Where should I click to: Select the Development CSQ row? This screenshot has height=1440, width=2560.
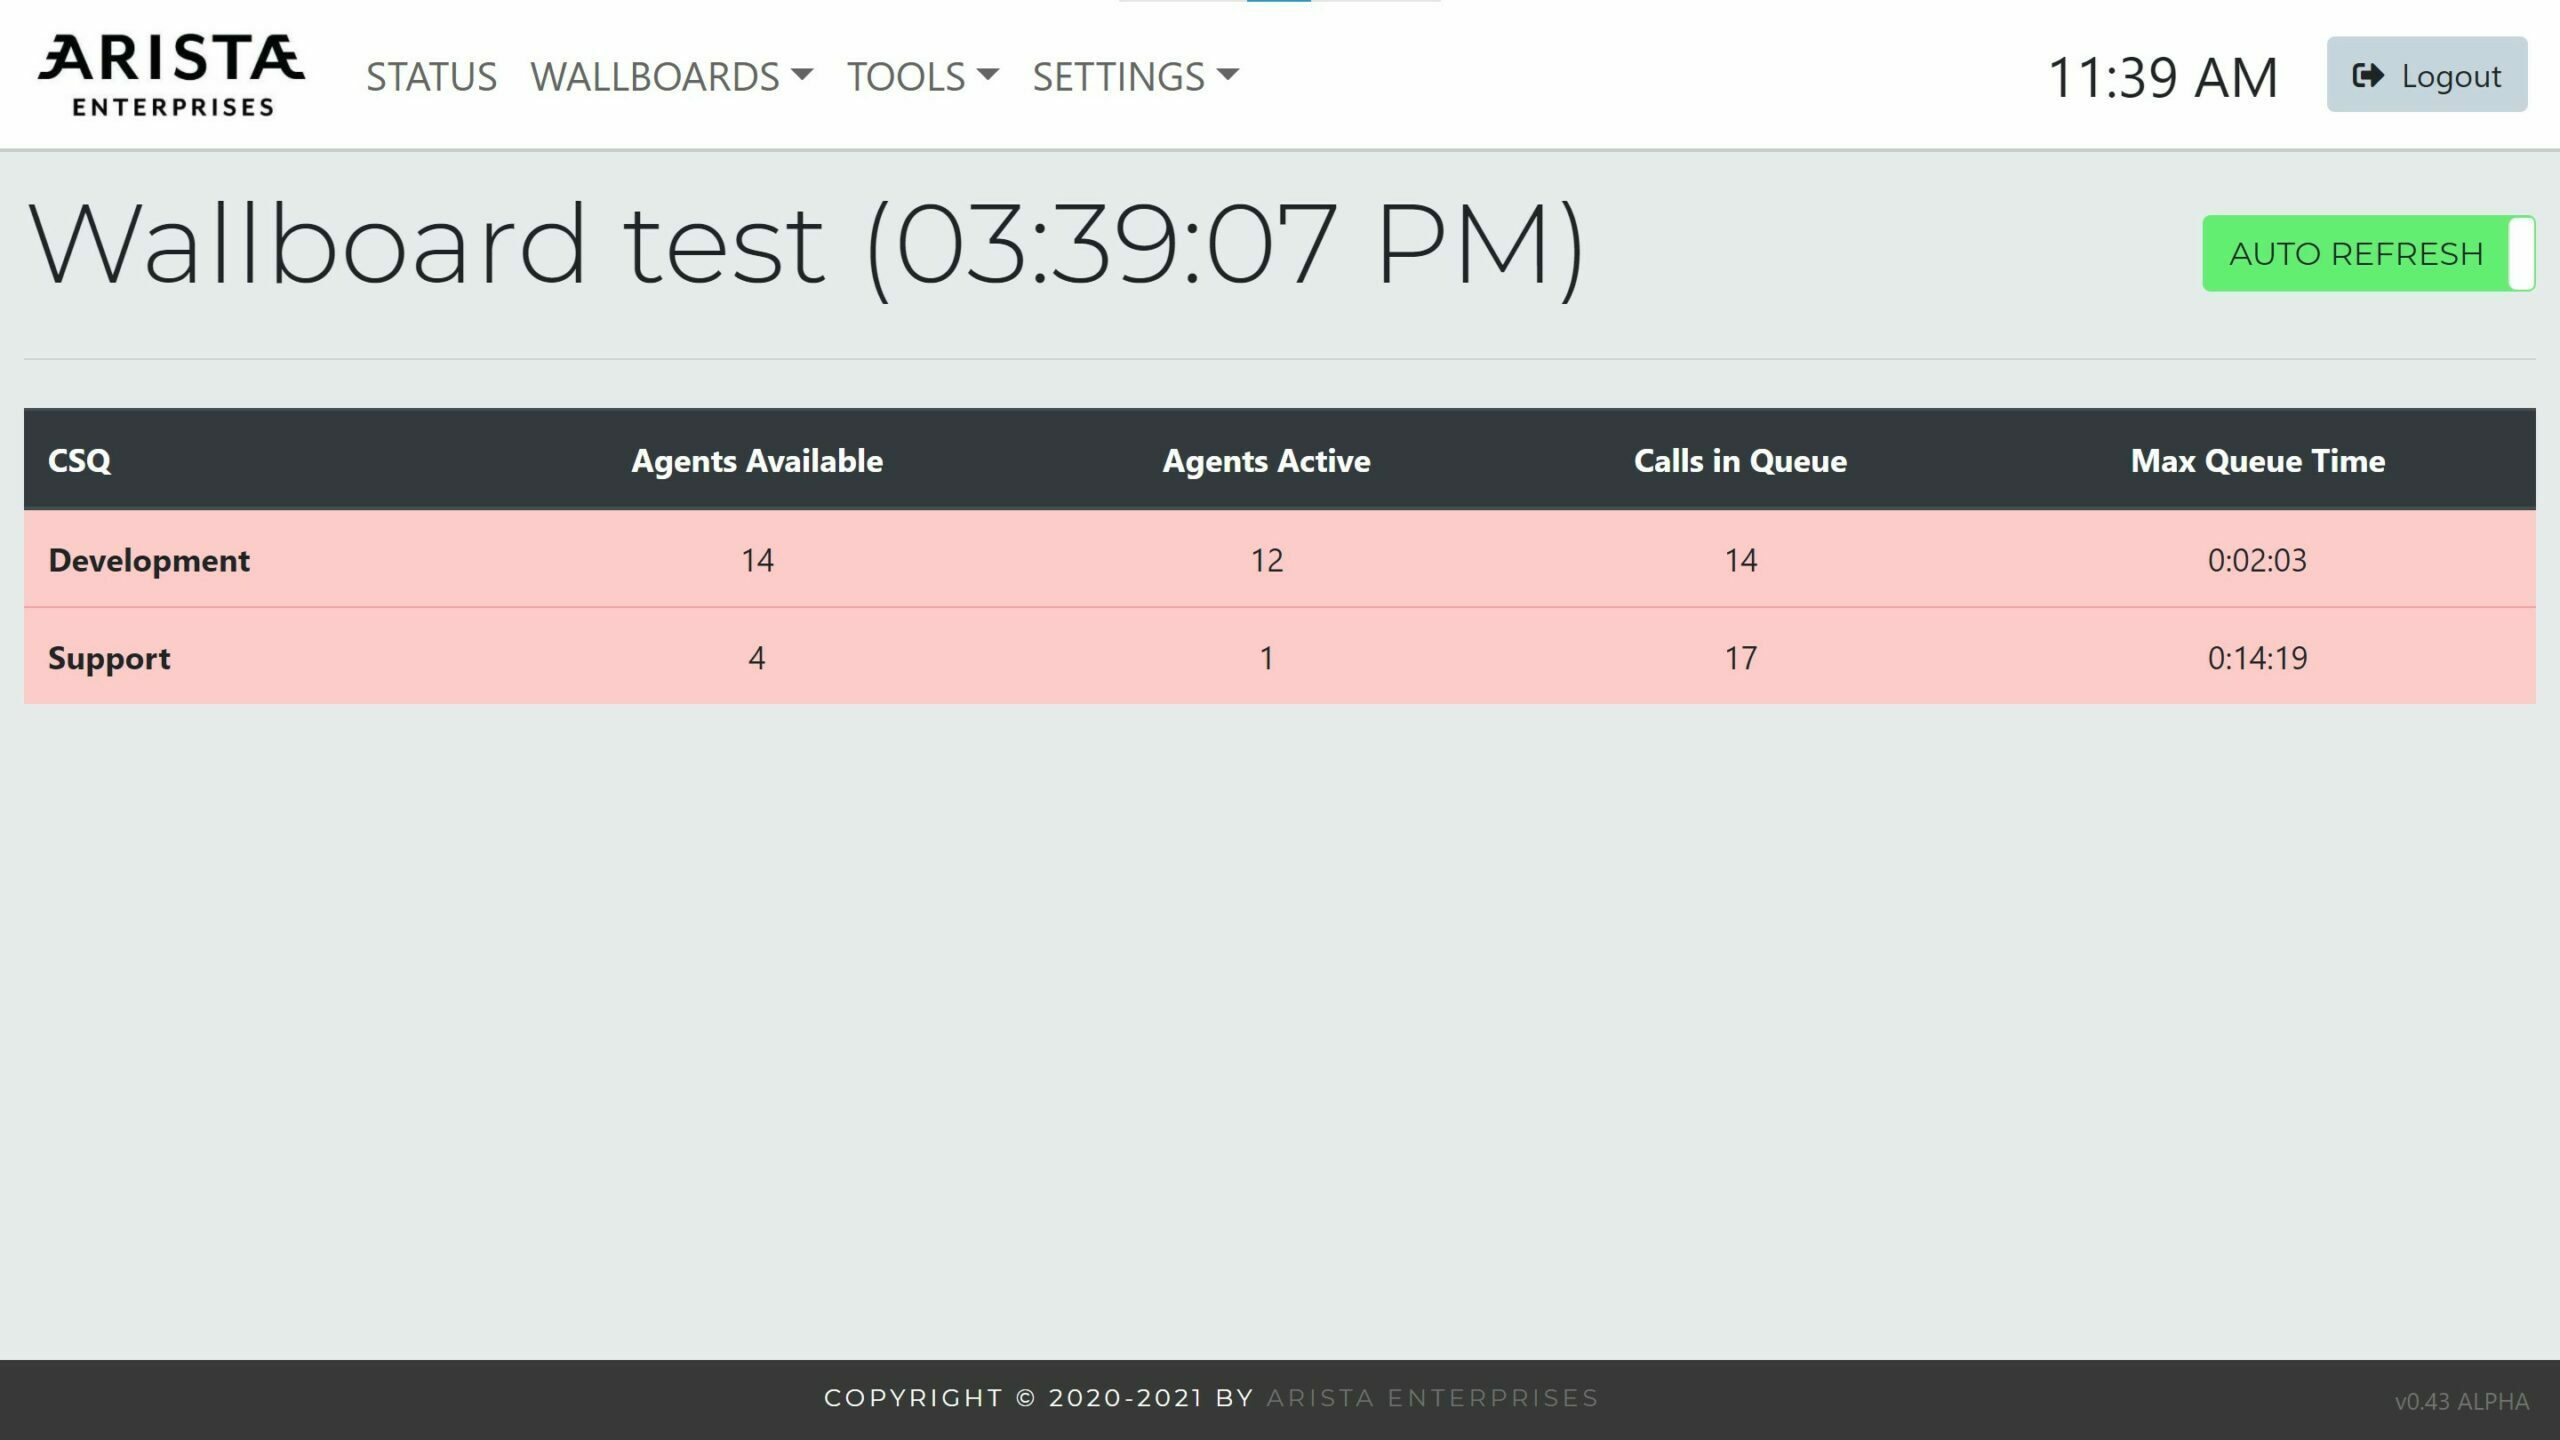point(149,560)
